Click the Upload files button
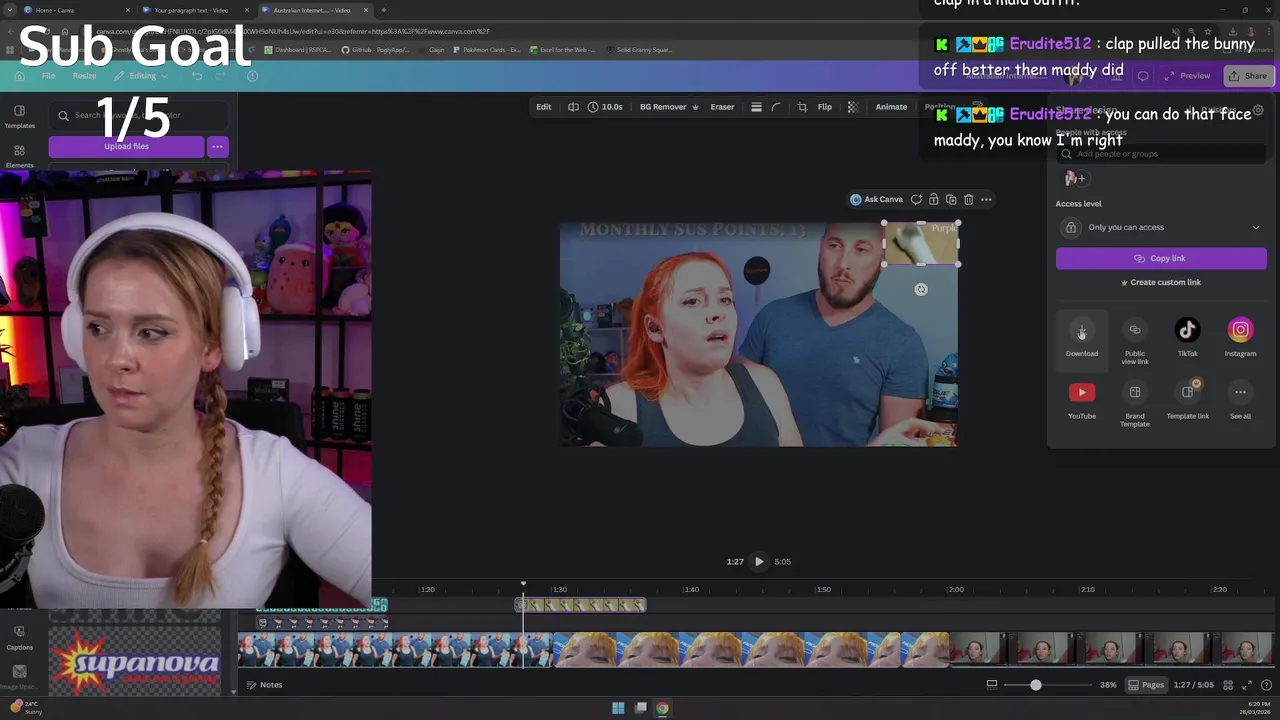The image size is (1280, 720). pos(126,147)
